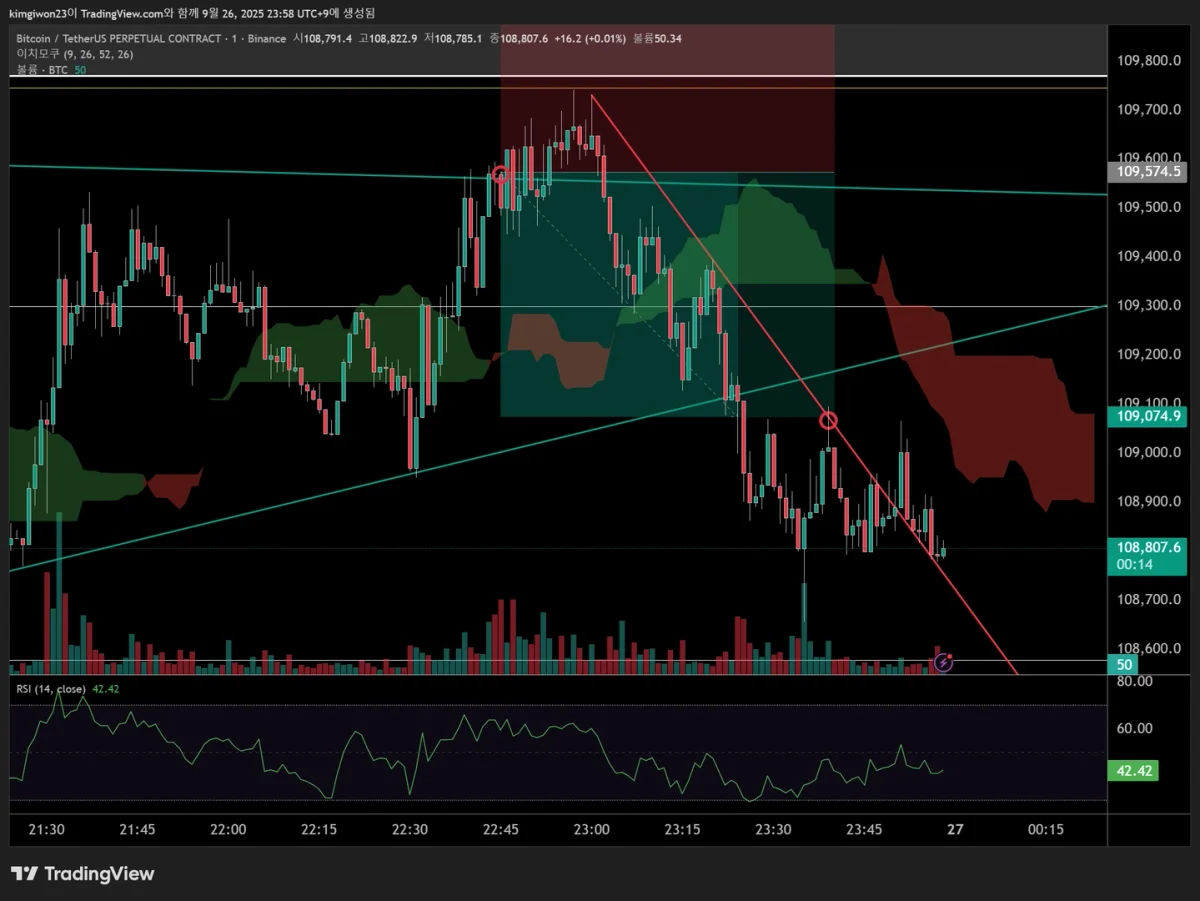Click the Bitcoin / TetherUS PERPETUAL CONTRACT title

point(117,38)
